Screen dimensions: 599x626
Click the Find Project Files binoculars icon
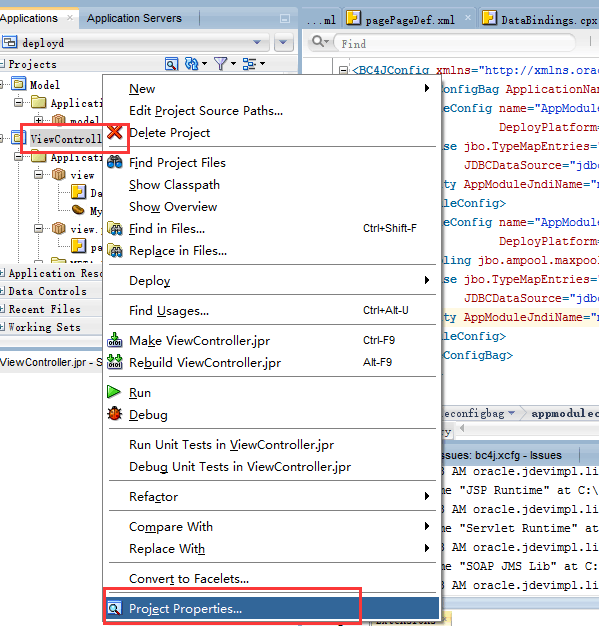(x=115, y=162)
